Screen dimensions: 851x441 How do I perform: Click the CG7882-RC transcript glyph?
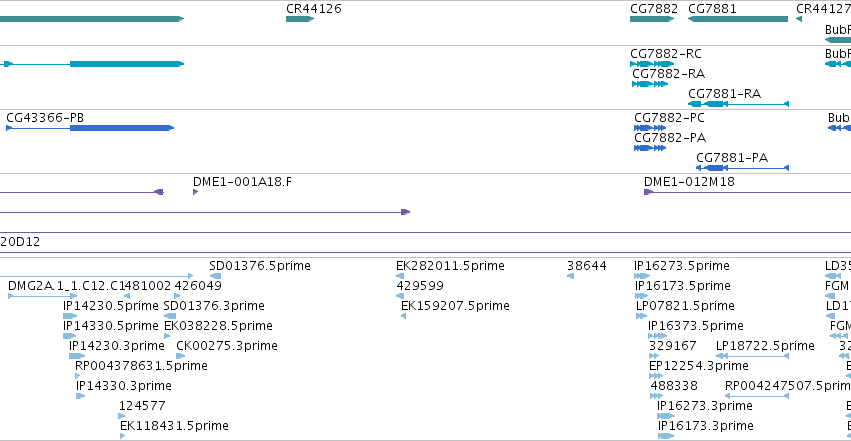652,64
